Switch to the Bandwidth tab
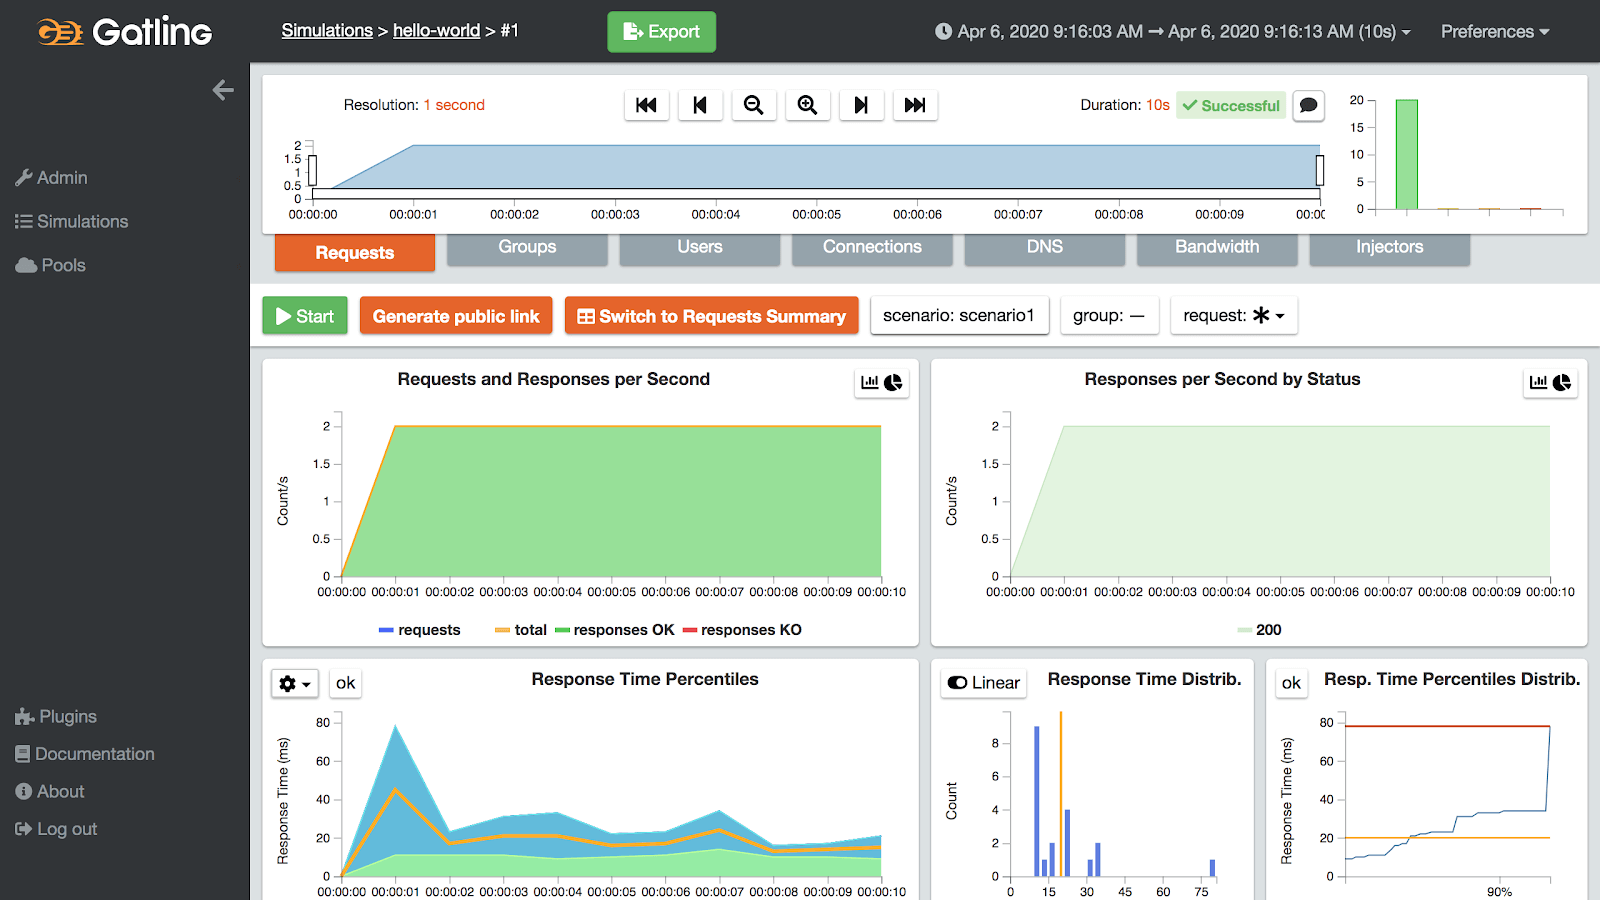The image size is (1600, 900). point(1217,248)
